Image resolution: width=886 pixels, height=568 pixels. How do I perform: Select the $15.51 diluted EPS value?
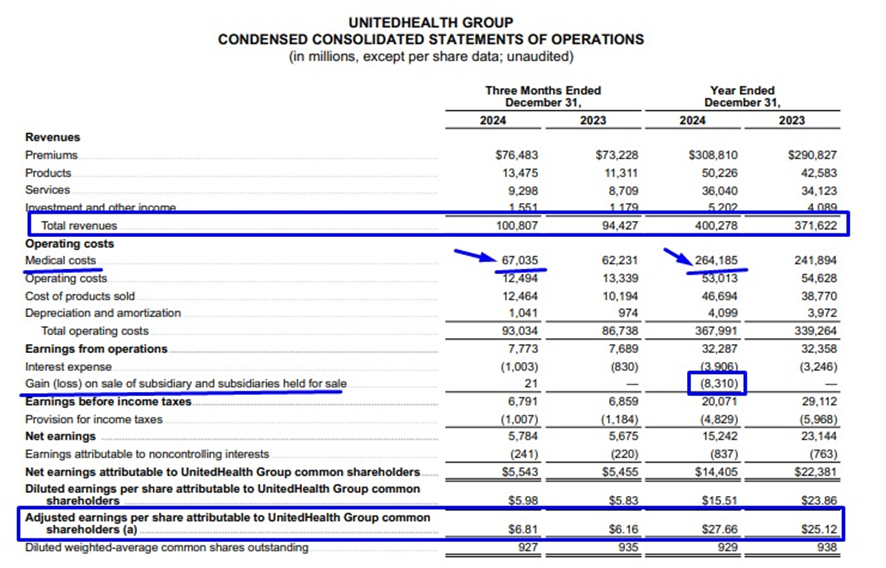720,501
